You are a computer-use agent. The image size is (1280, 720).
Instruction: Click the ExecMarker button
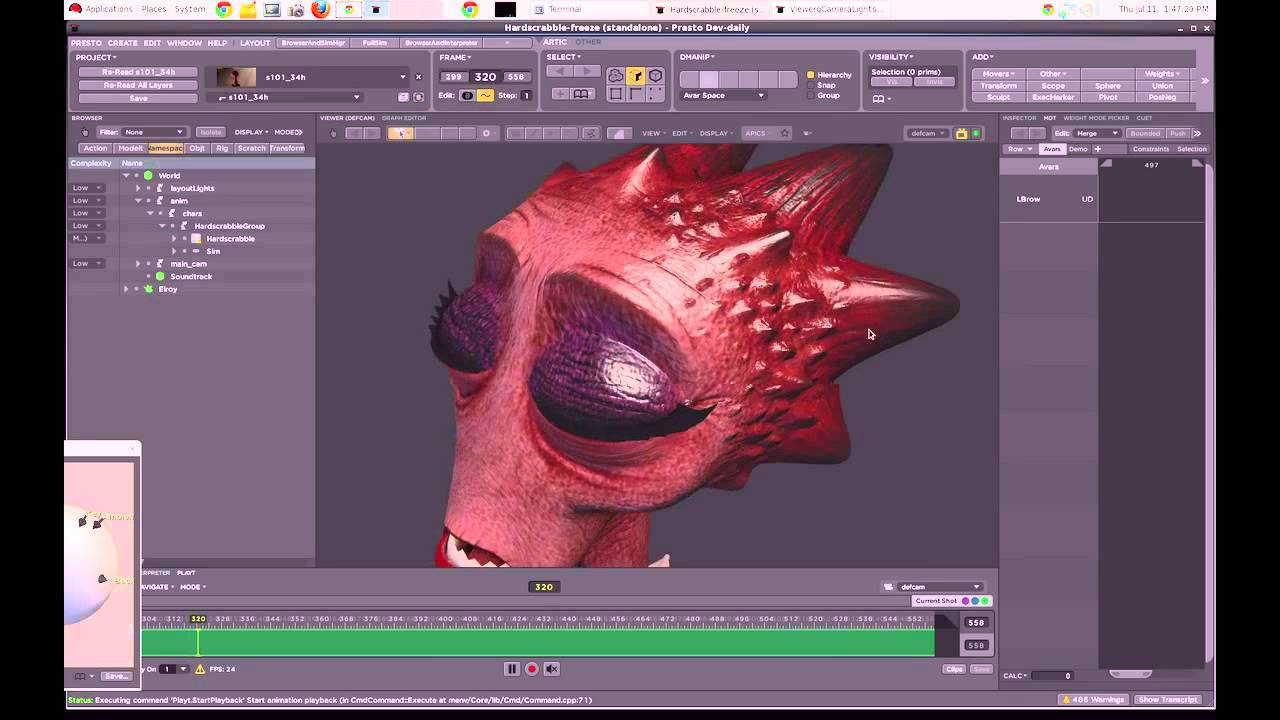pos(1052,97)
